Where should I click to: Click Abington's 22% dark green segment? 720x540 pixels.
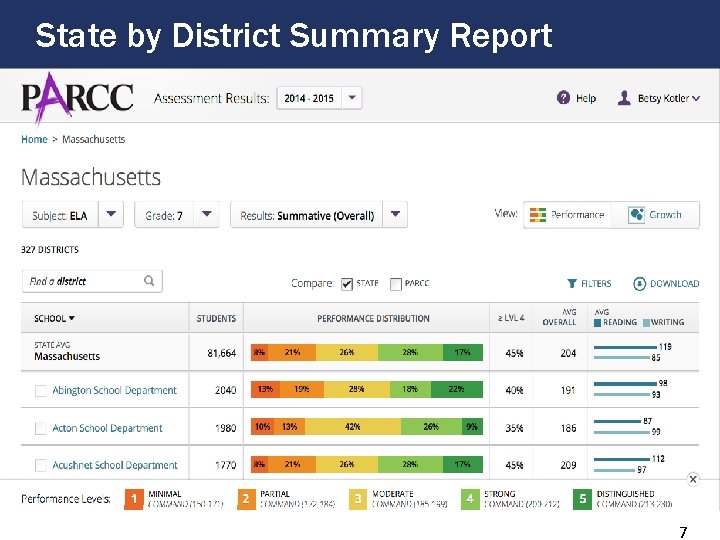pyautogui.click(x=456, y=389)
